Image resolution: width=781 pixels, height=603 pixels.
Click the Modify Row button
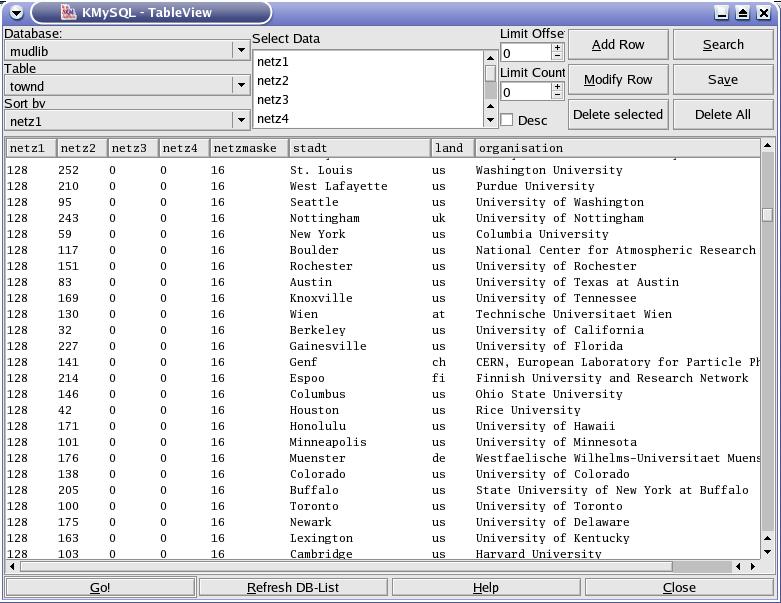click(x=618, y=80)
